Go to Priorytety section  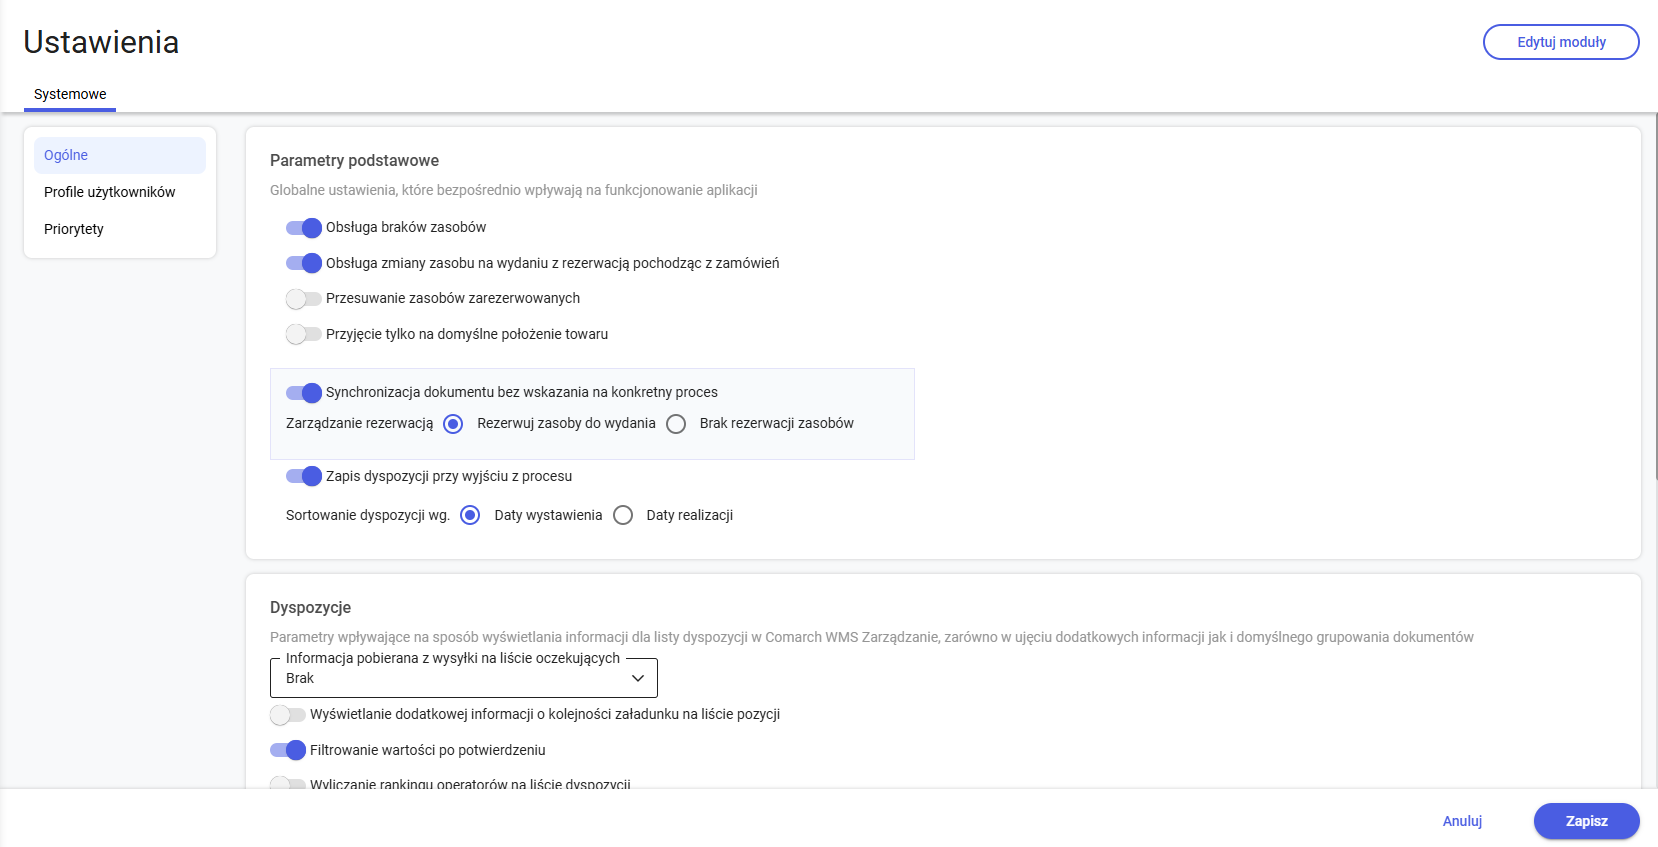[x=74, y=229]
